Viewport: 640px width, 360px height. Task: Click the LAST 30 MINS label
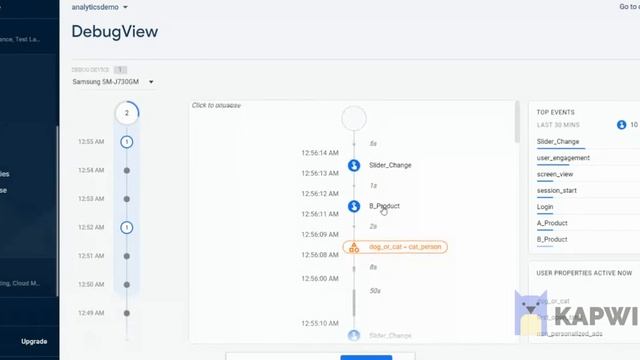coord(558,125)
